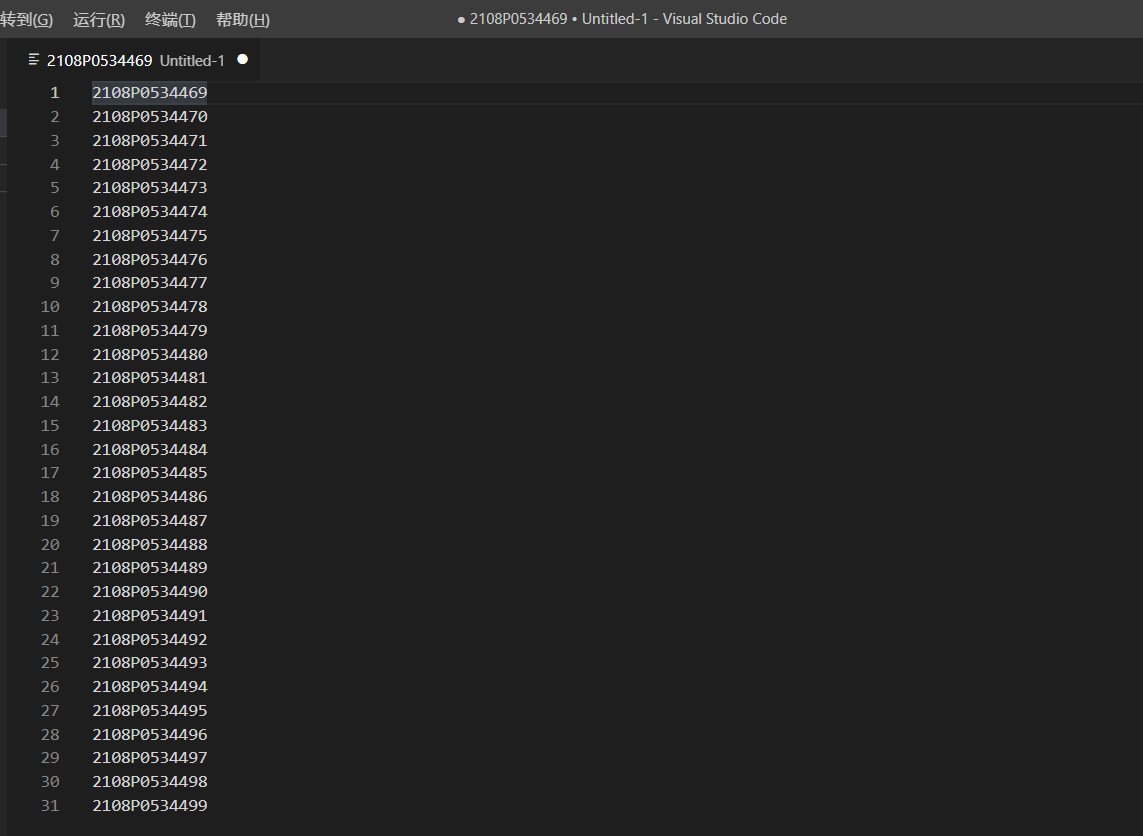
Task: Open the 运行(R) menu
Action: 99,20
